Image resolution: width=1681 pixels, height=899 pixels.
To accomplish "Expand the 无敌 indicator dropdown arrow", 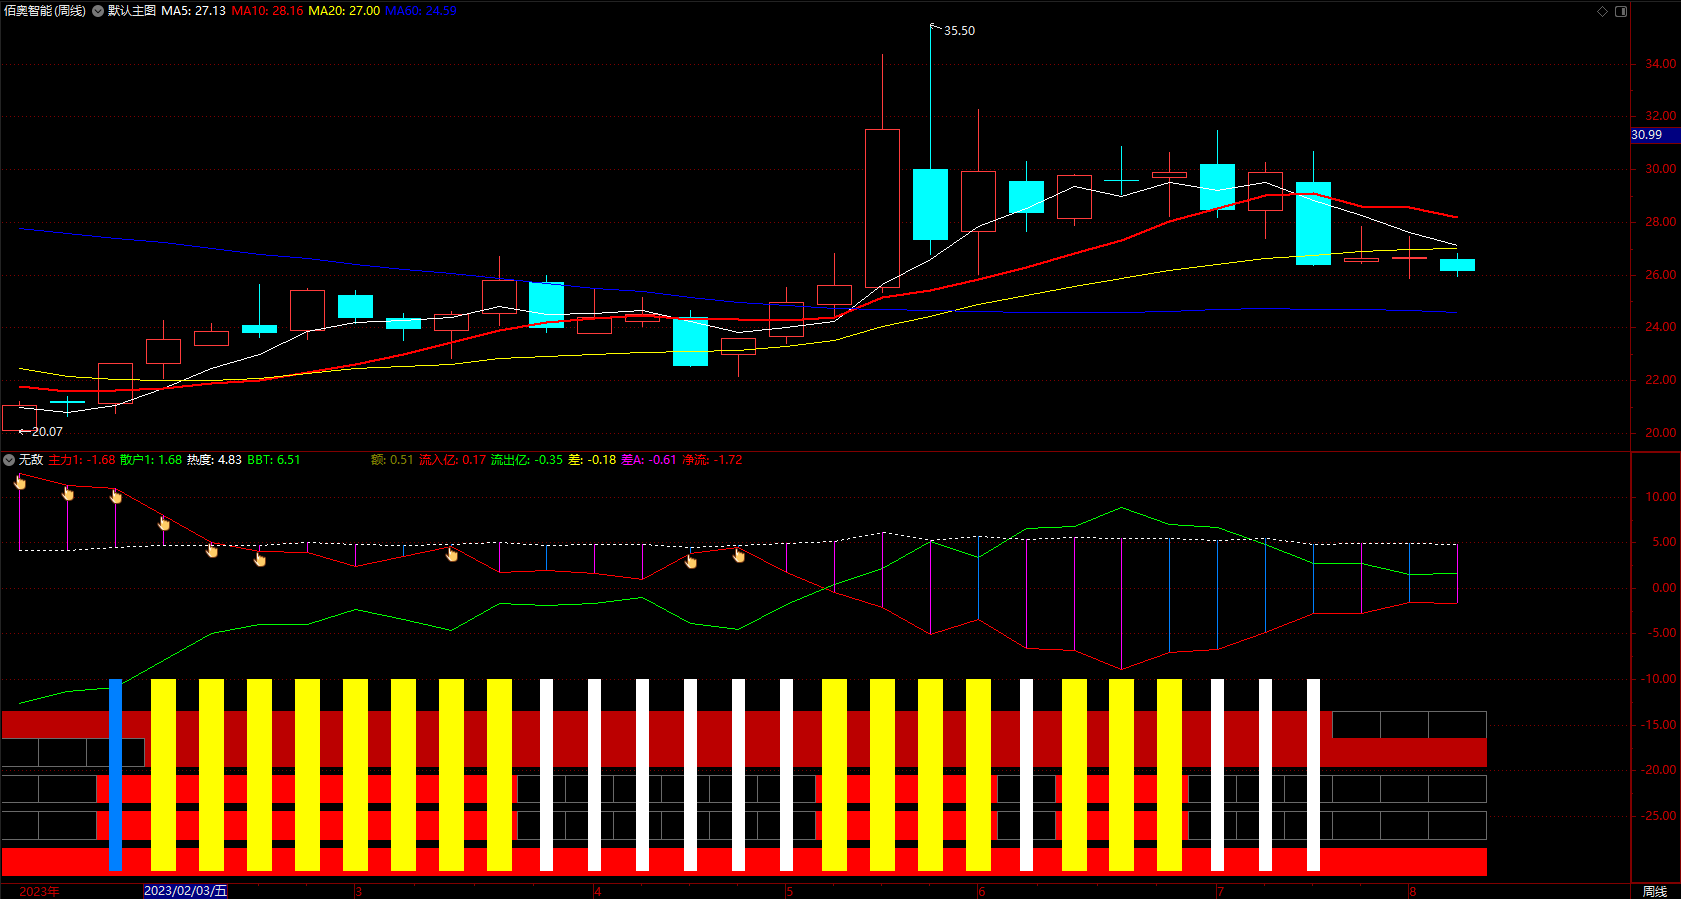I will [x=9, y=460].
